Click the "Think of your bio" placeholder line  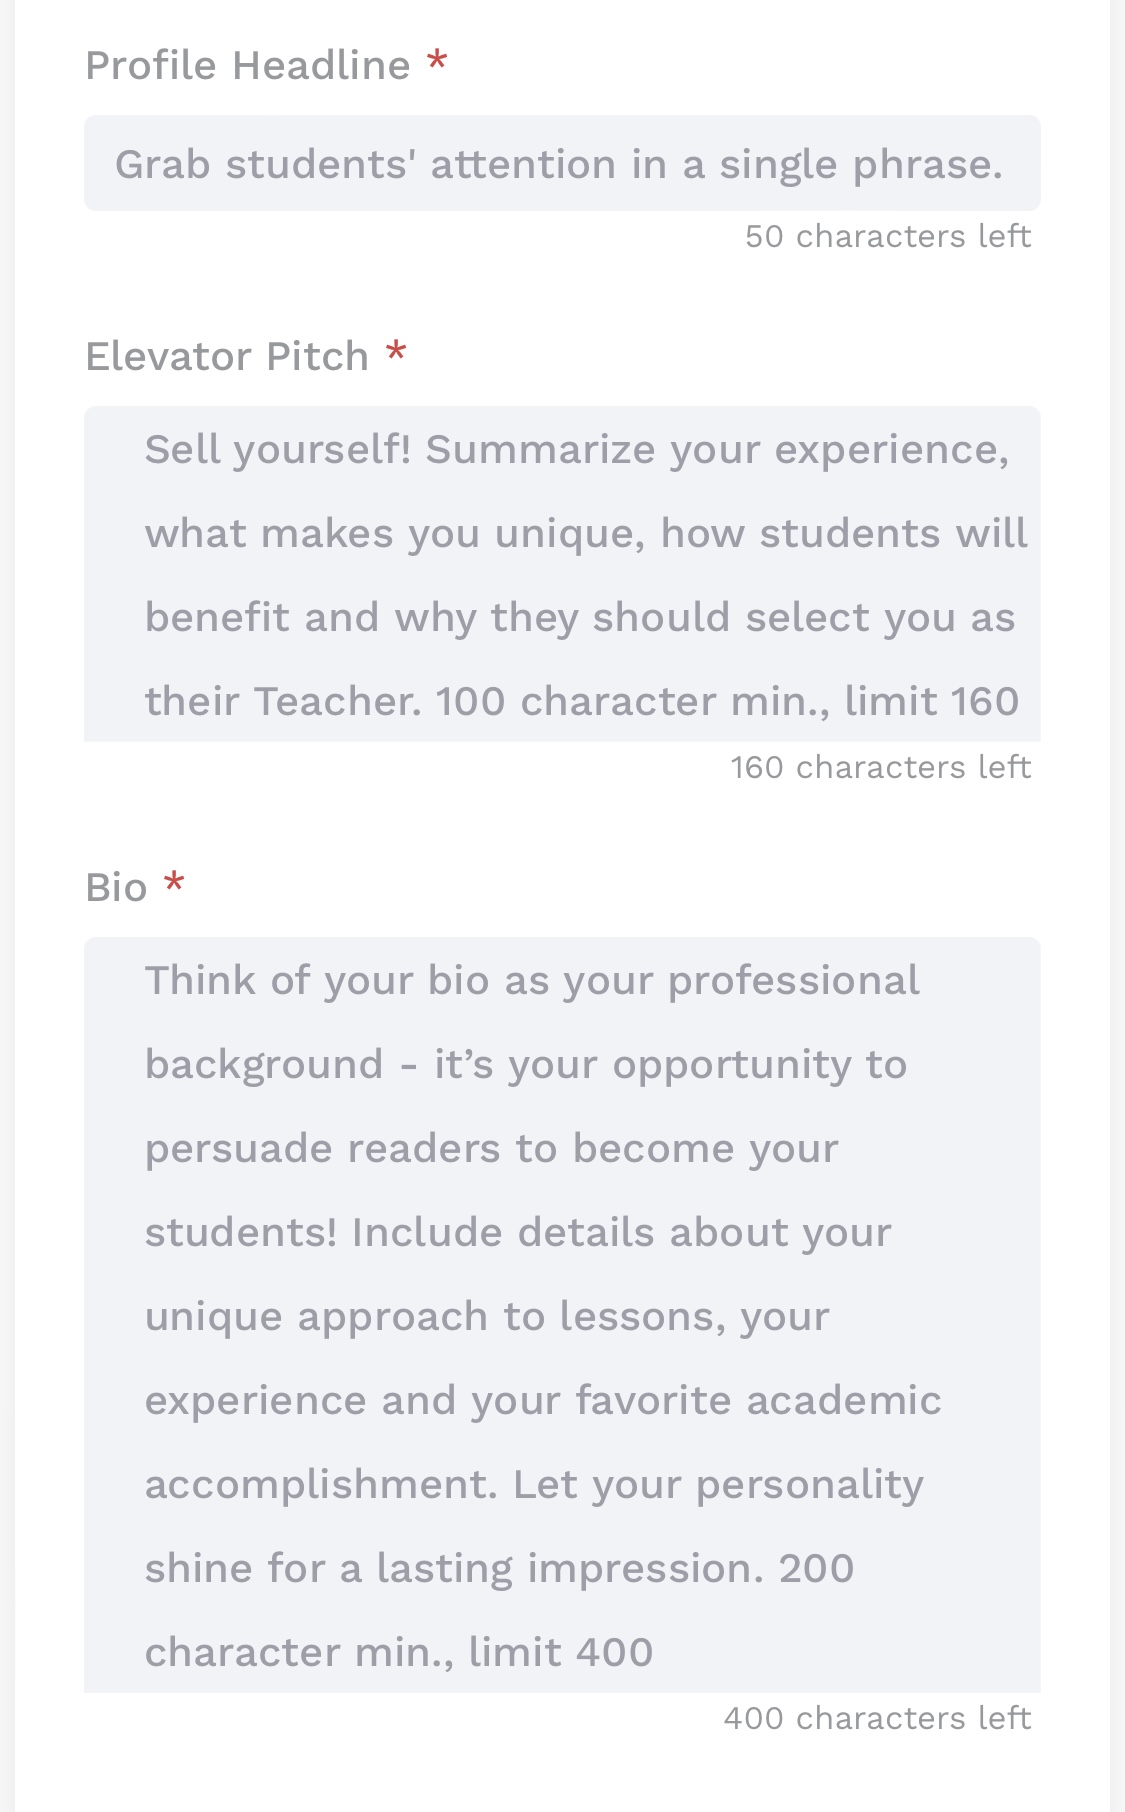[532, 981]
